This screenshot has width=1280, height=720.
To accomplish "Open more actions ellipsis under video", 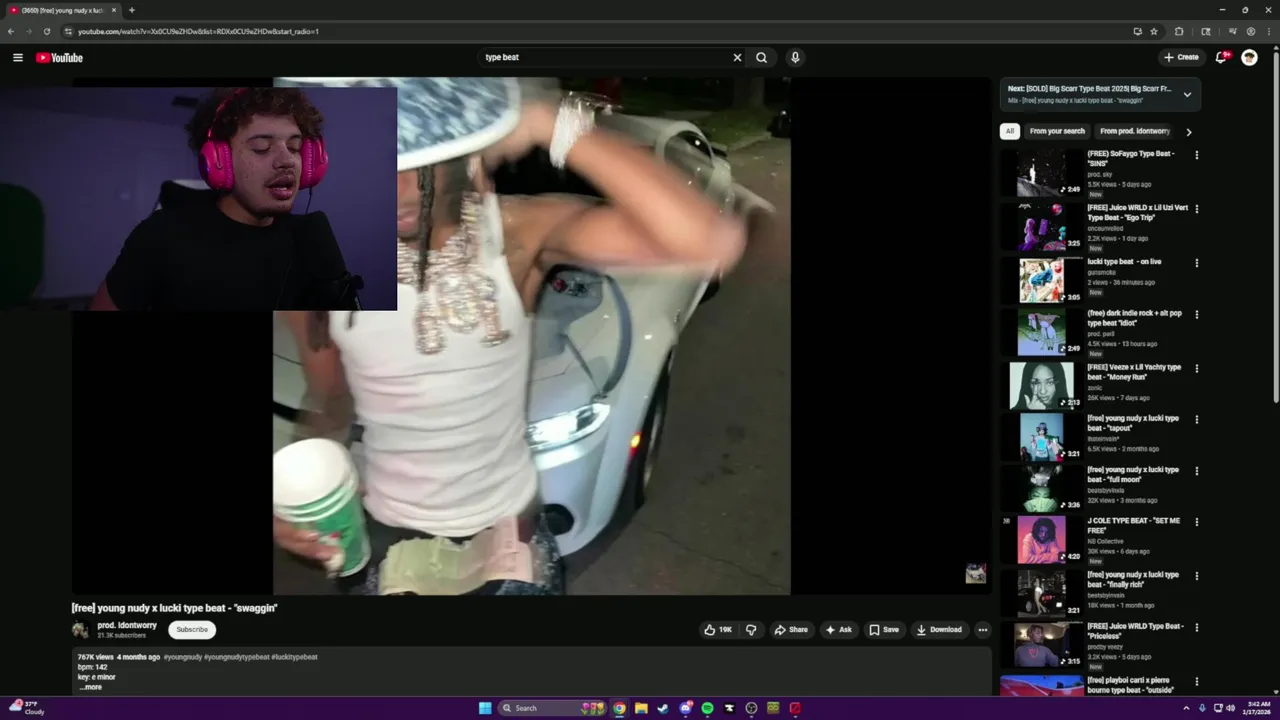I will pos(982,630).
